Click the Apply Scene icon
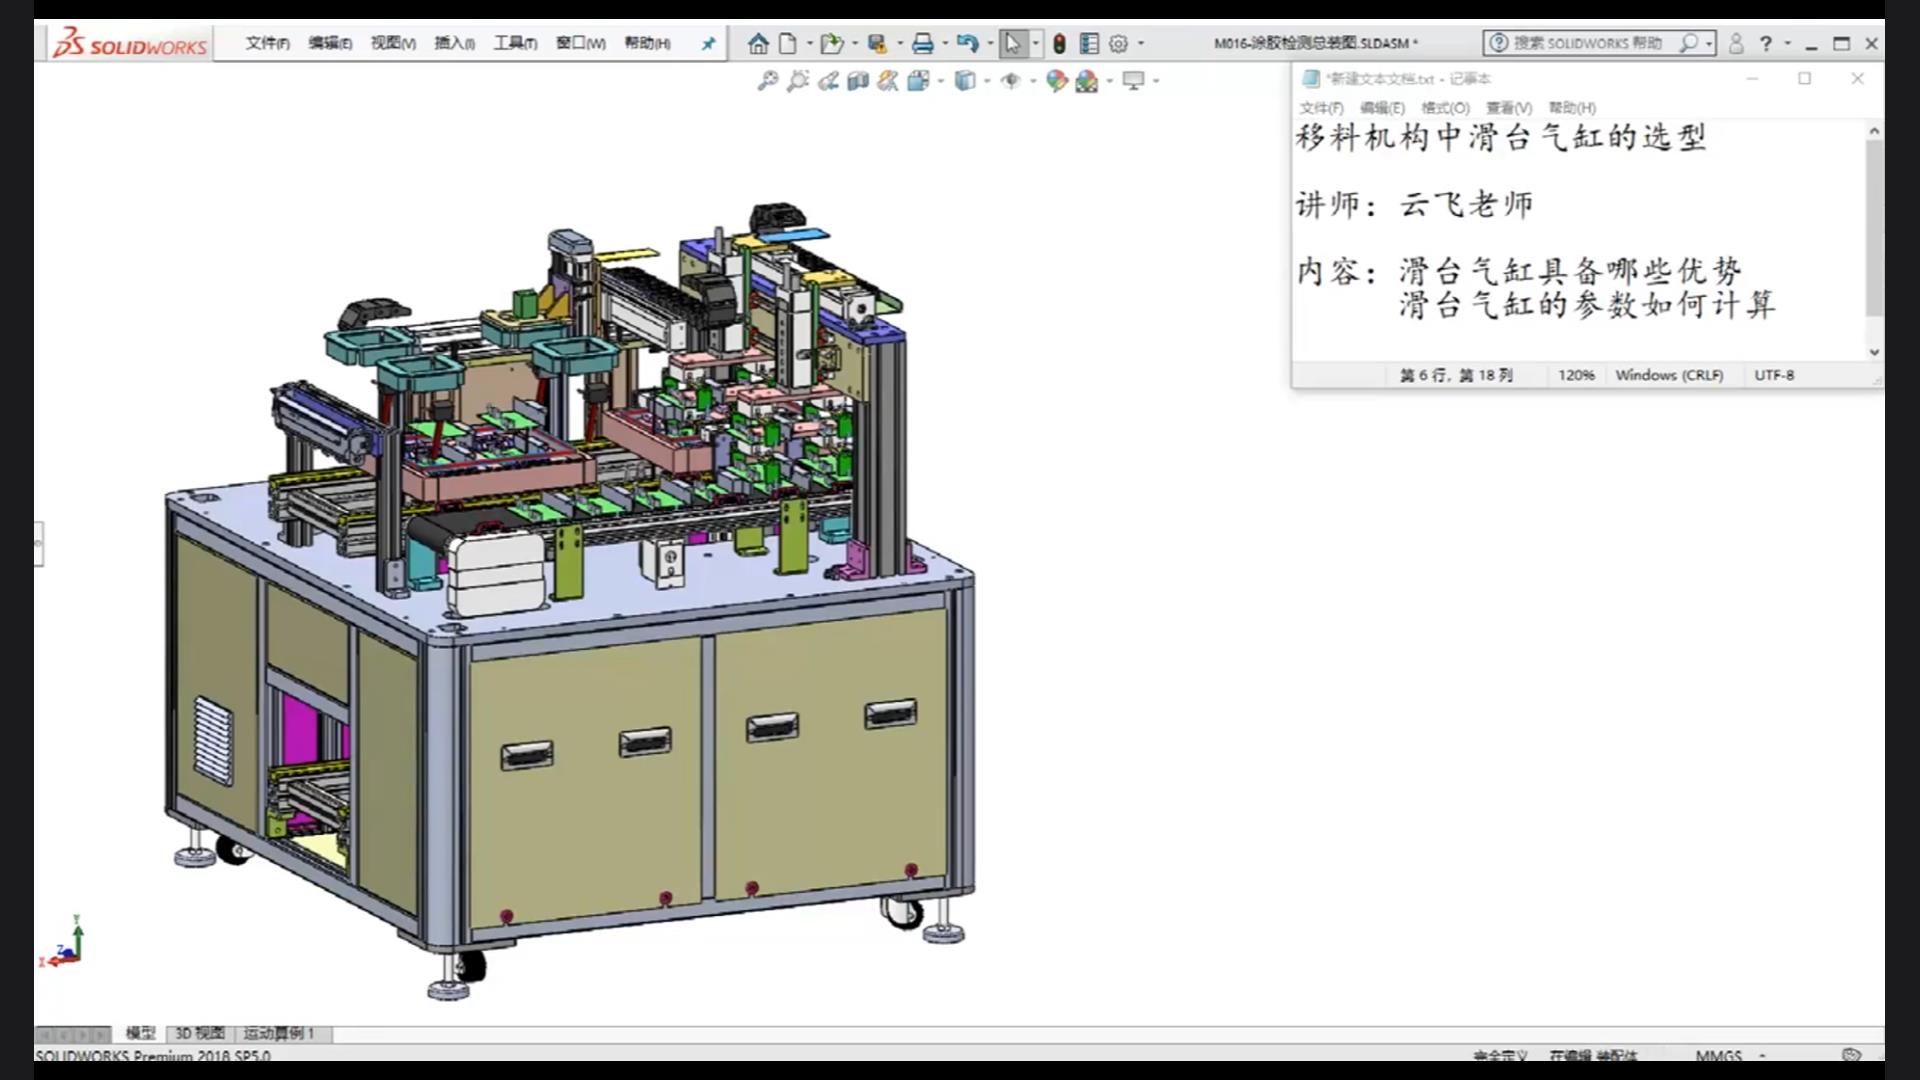 coord(1087,81)
